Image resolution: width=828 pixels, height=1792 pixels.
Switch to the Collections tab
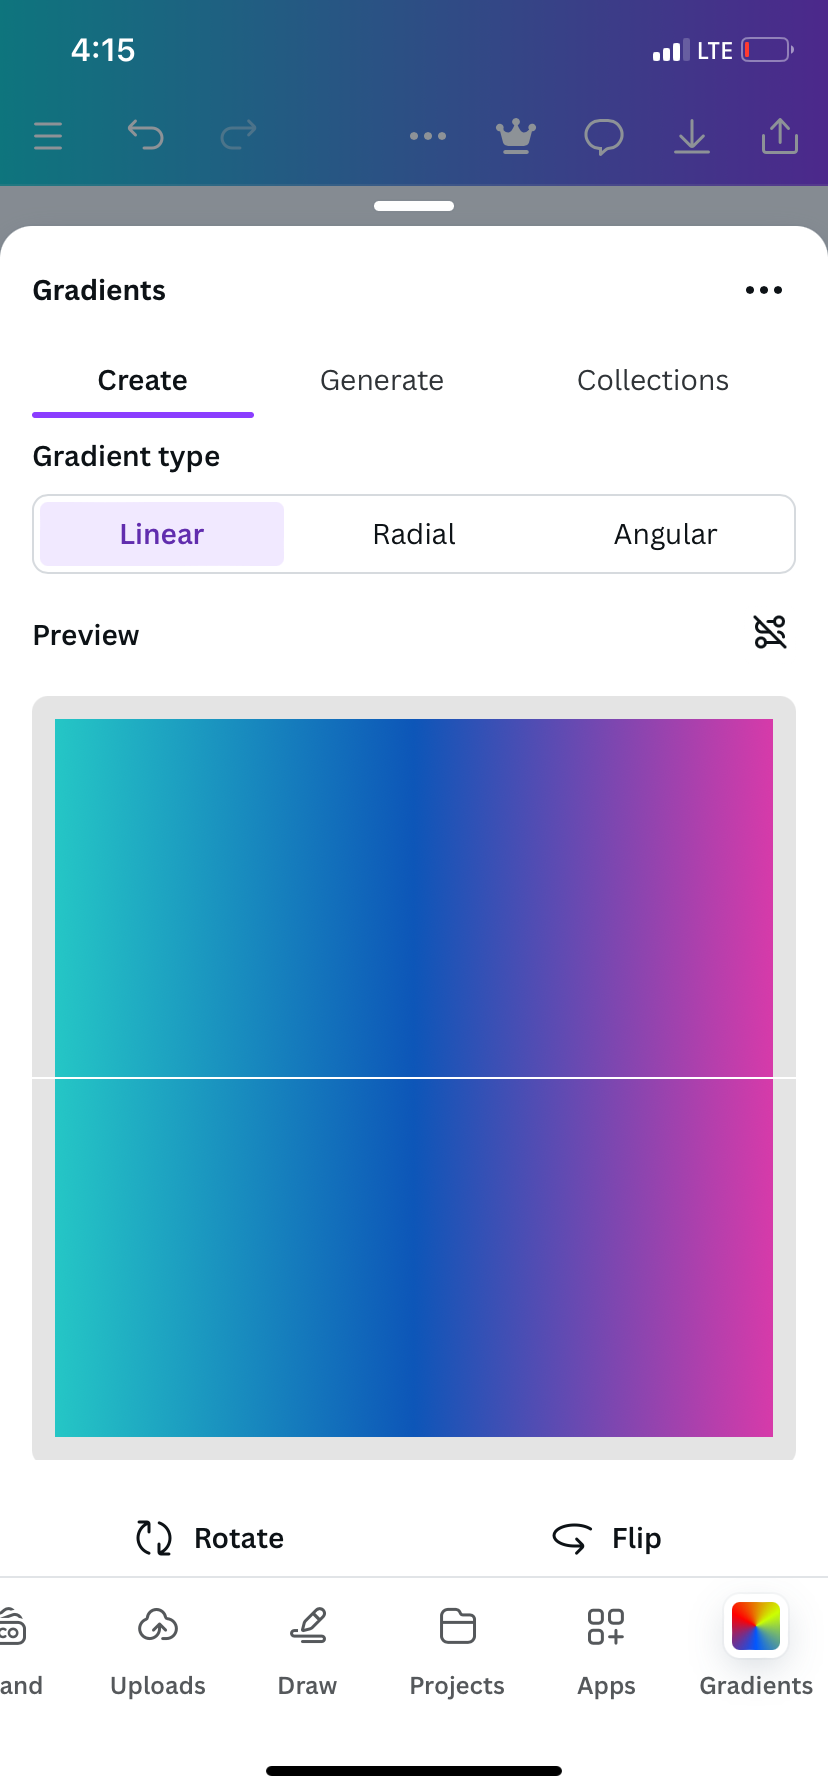coord(653,380)
